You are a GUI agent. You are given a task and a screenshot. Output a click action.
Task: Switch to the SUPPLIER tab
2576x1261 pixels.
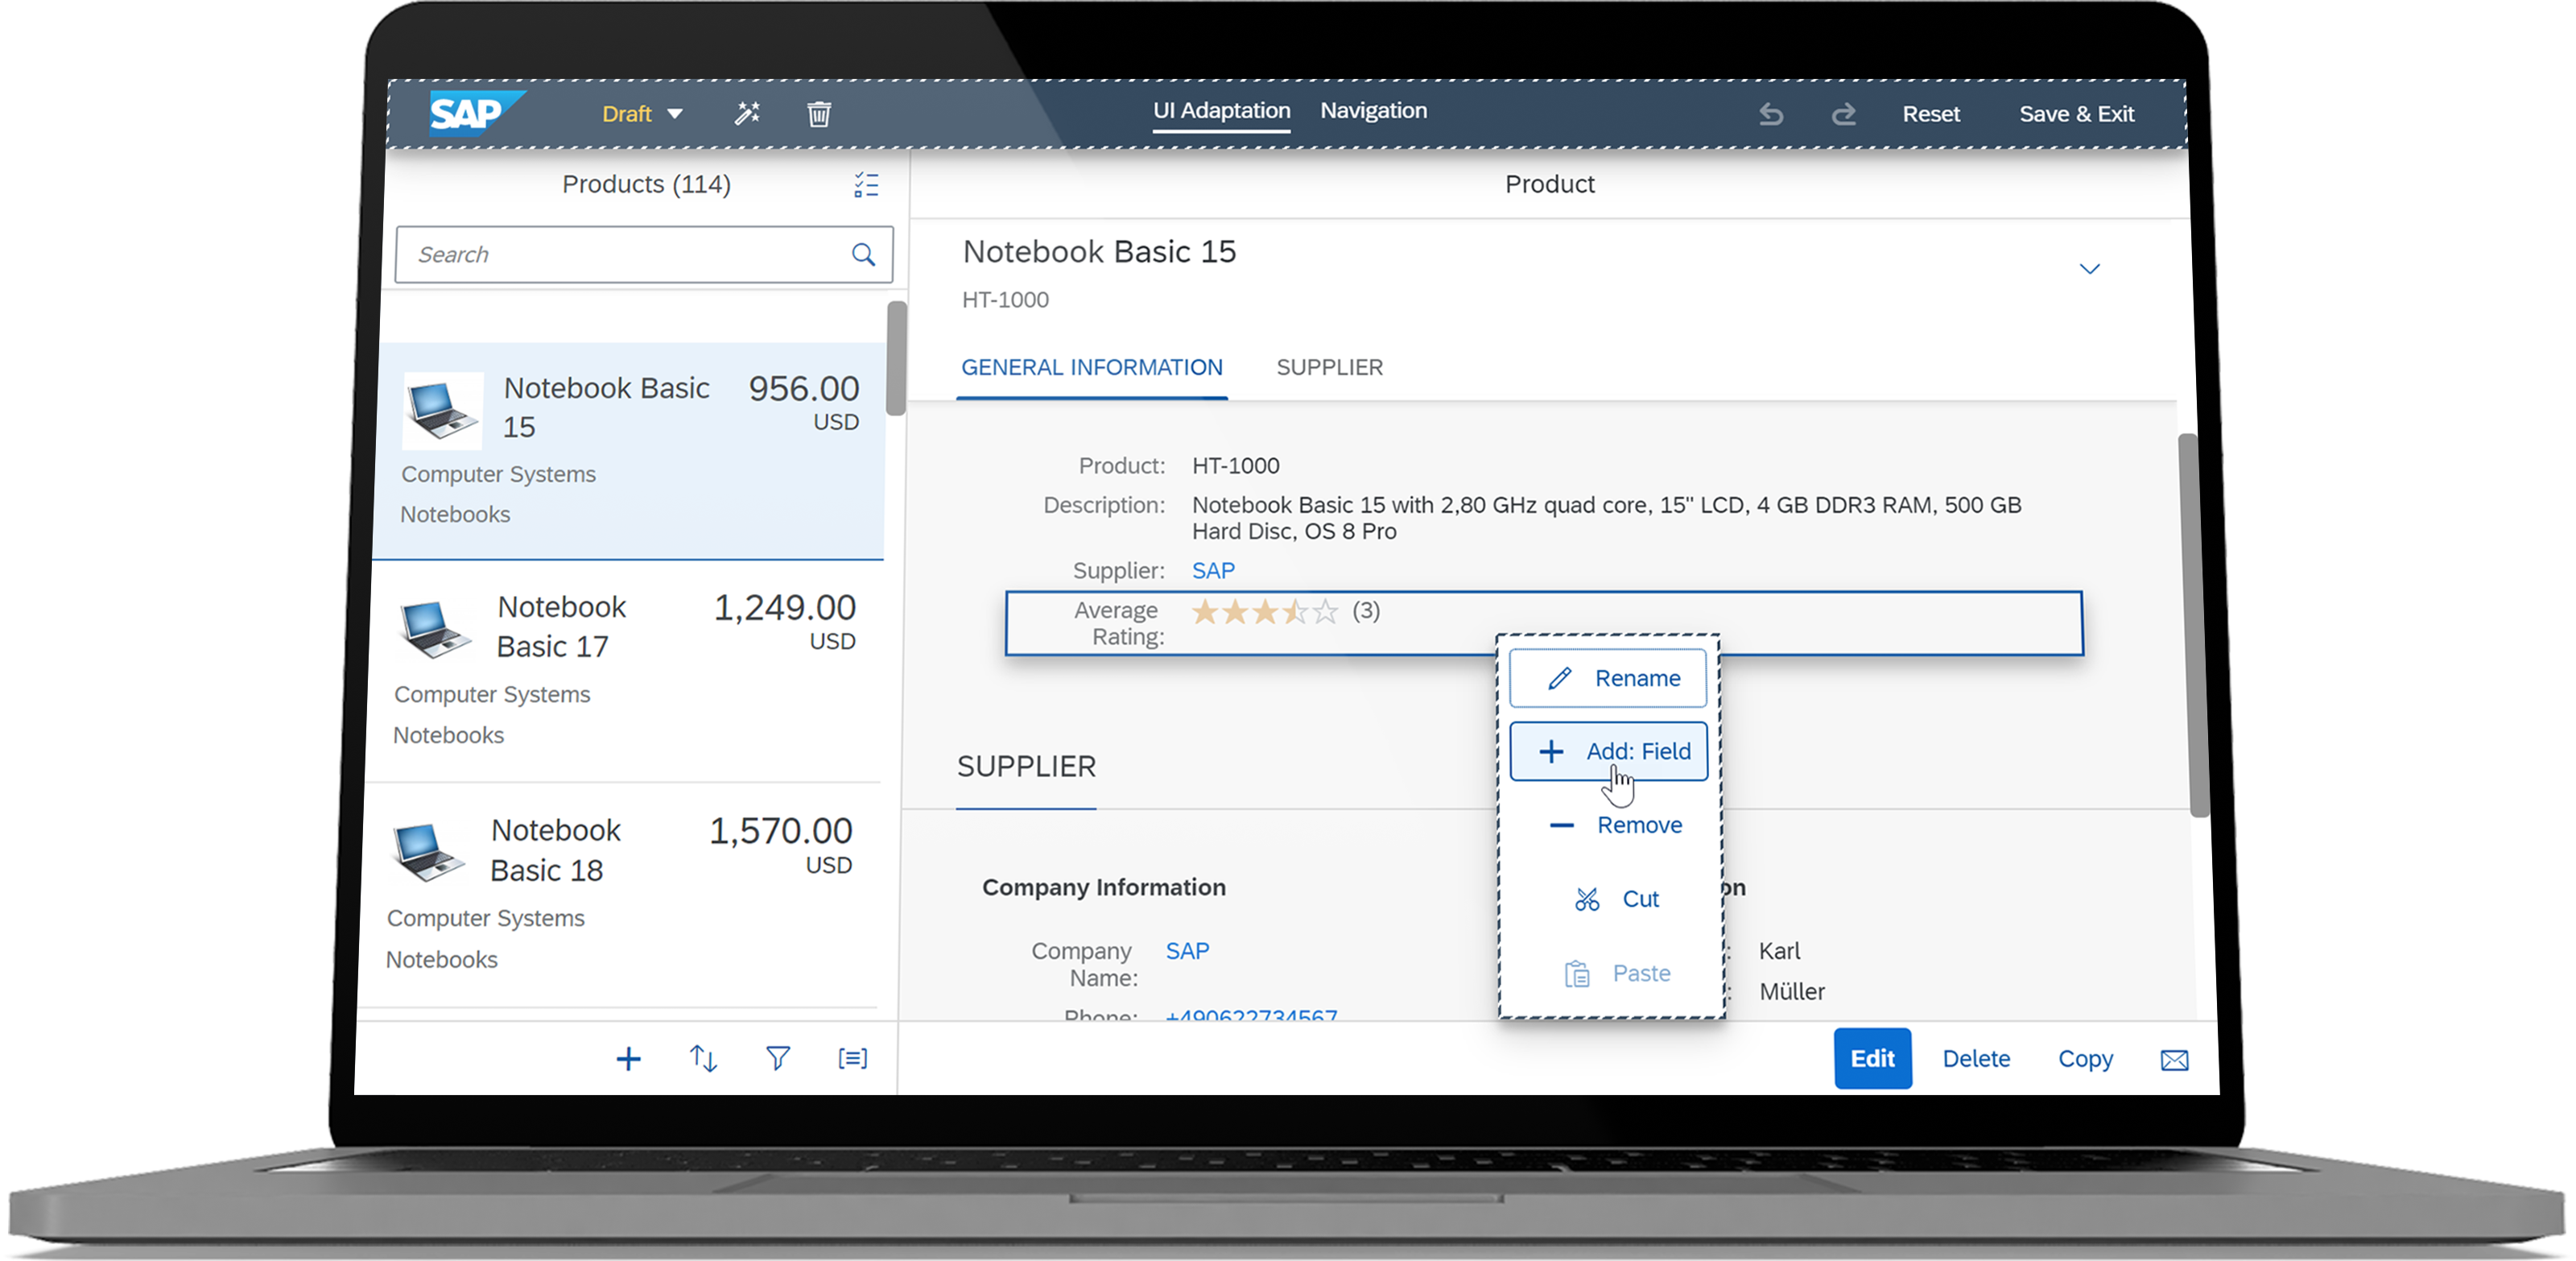point(1330,367)
